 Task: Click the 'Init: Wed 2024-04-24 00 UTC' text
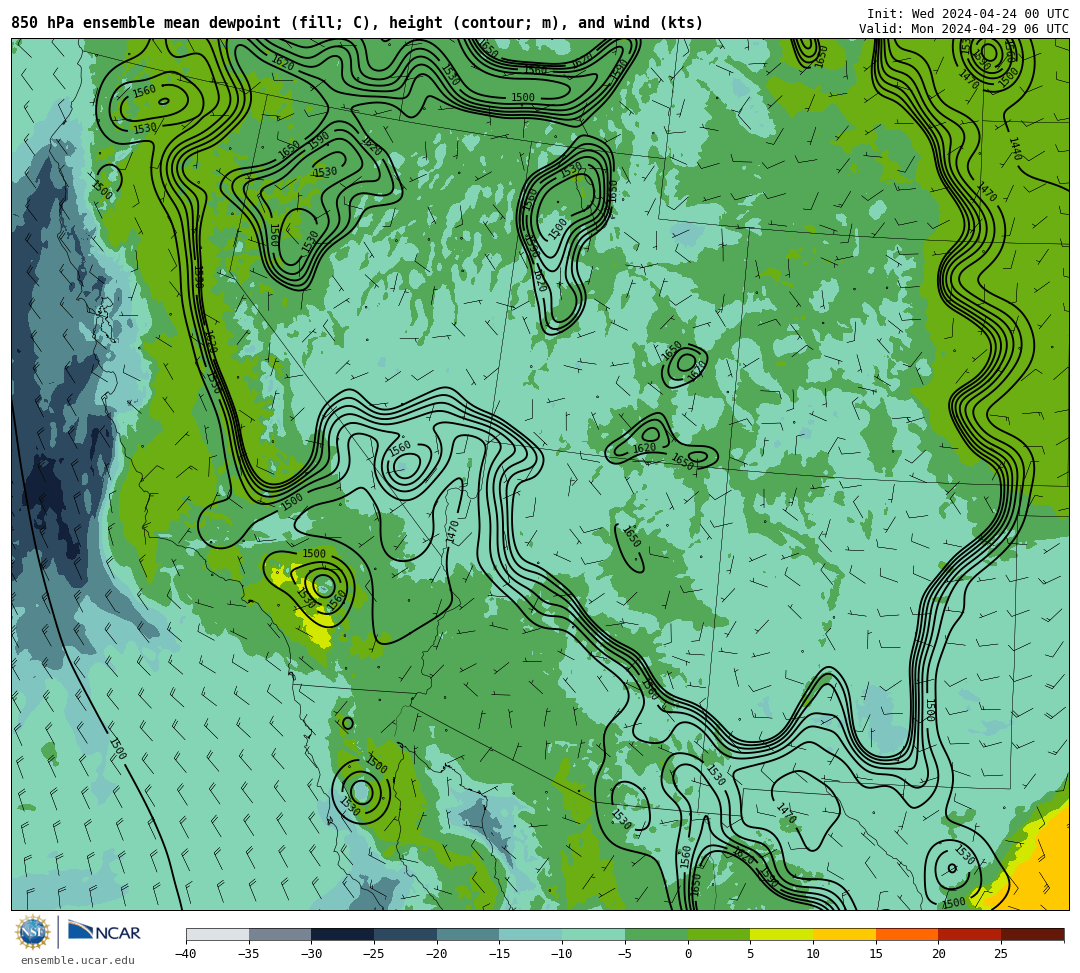pyautogui.click(x=968, y=14)
